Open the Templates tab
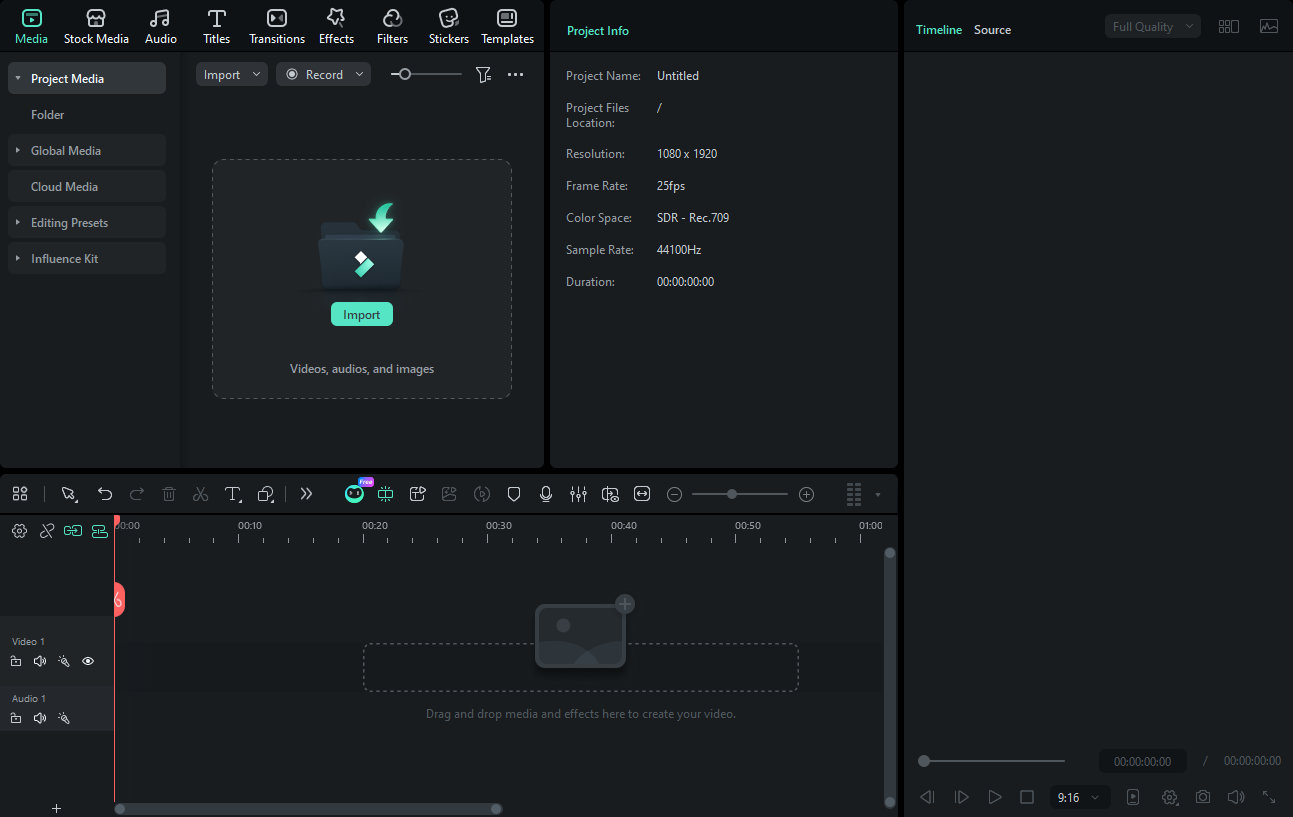The width and height of the screenshot is (1293, 817). click(x=507, y=25)
